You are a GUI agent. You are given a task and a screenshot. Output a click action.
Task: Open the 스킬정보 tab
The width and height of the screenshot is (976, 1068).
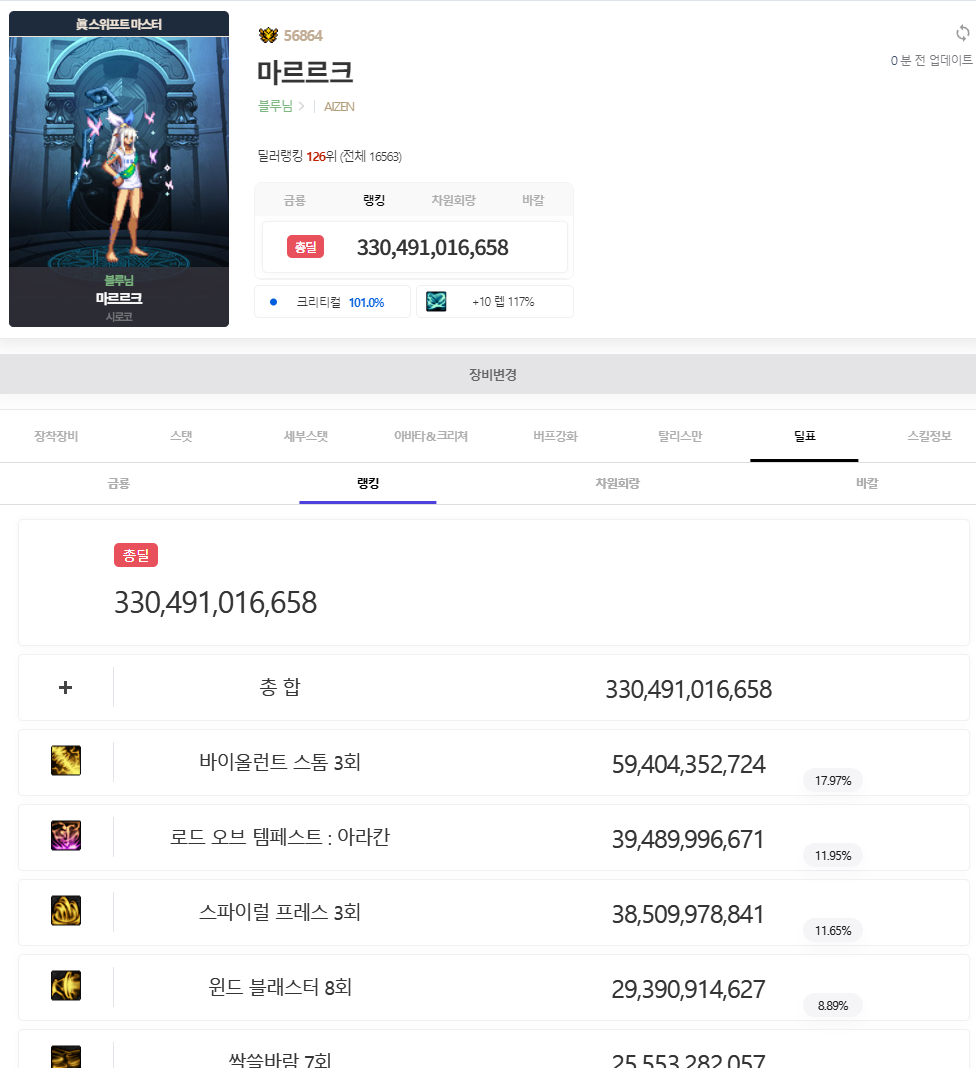928,437
